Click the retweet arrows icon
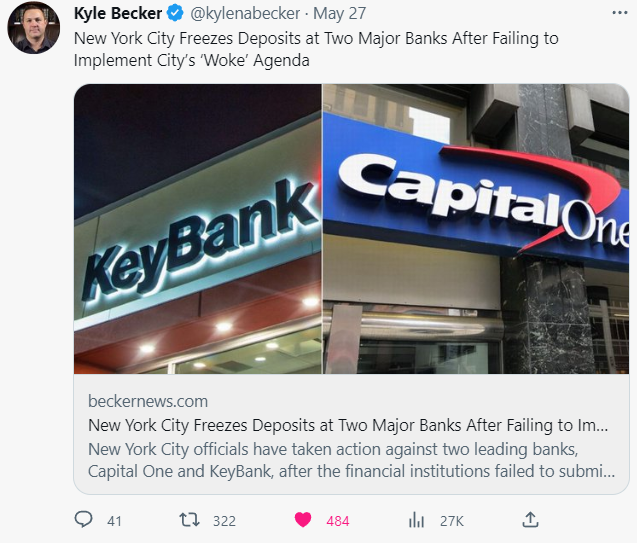637x543 pixels. coord(189,520)
